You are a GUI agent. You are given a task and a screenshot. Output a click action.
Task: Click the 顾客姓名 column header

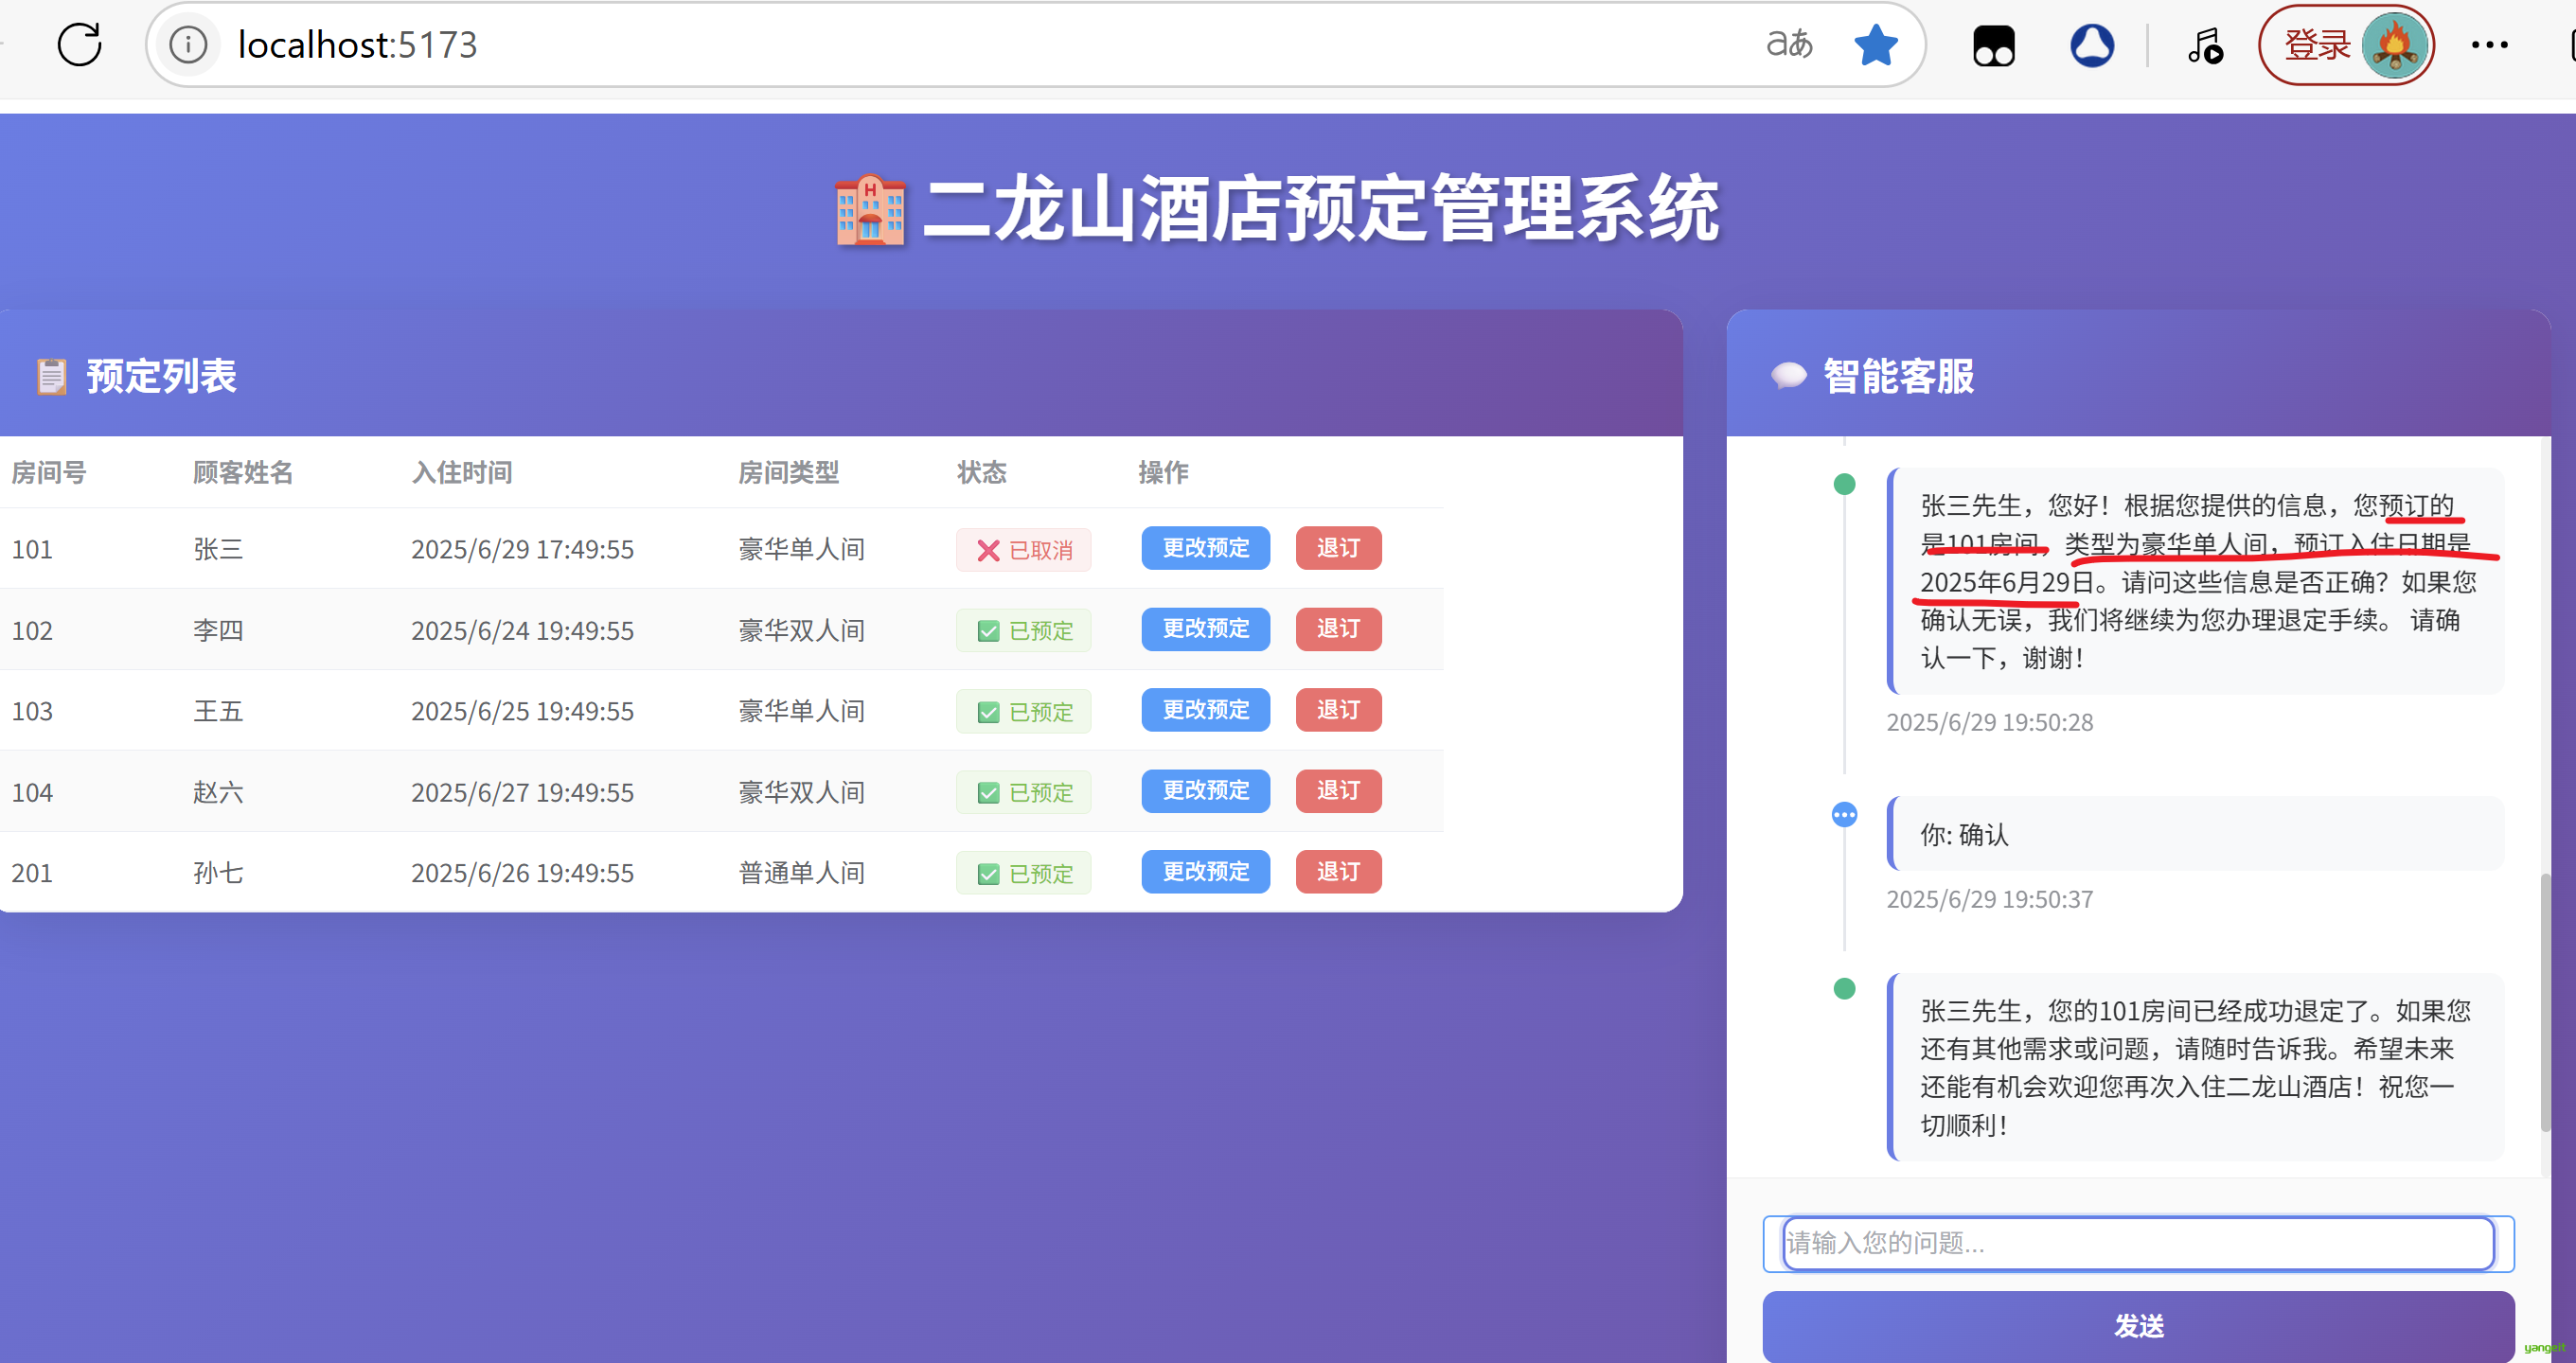pos(243,472)
